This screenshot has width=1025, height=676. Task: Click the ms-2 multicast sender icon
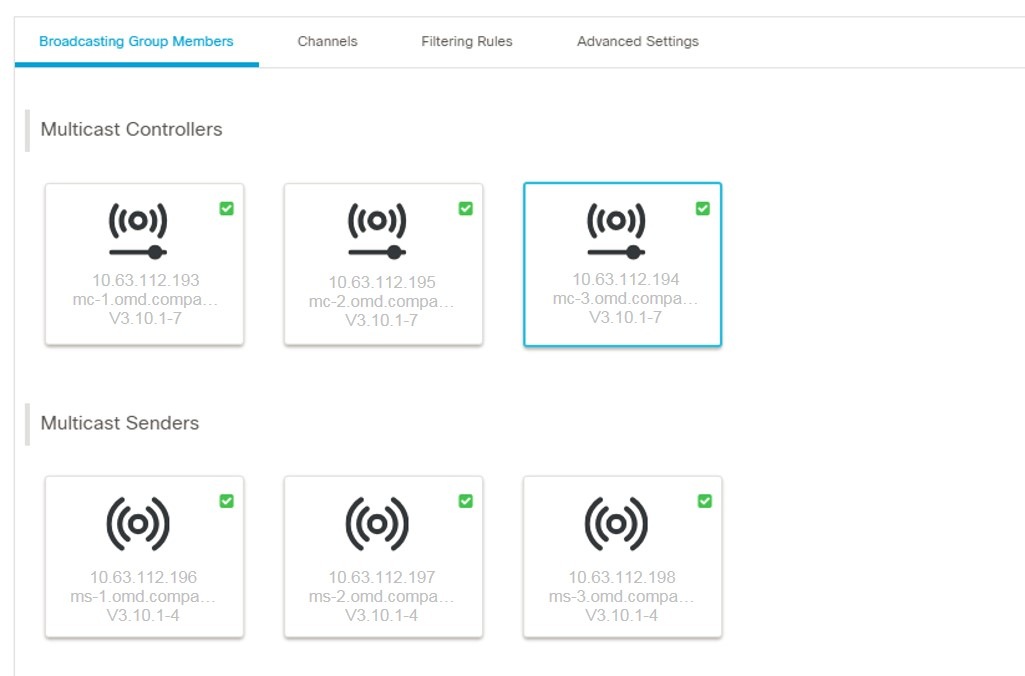pos(377,524)
